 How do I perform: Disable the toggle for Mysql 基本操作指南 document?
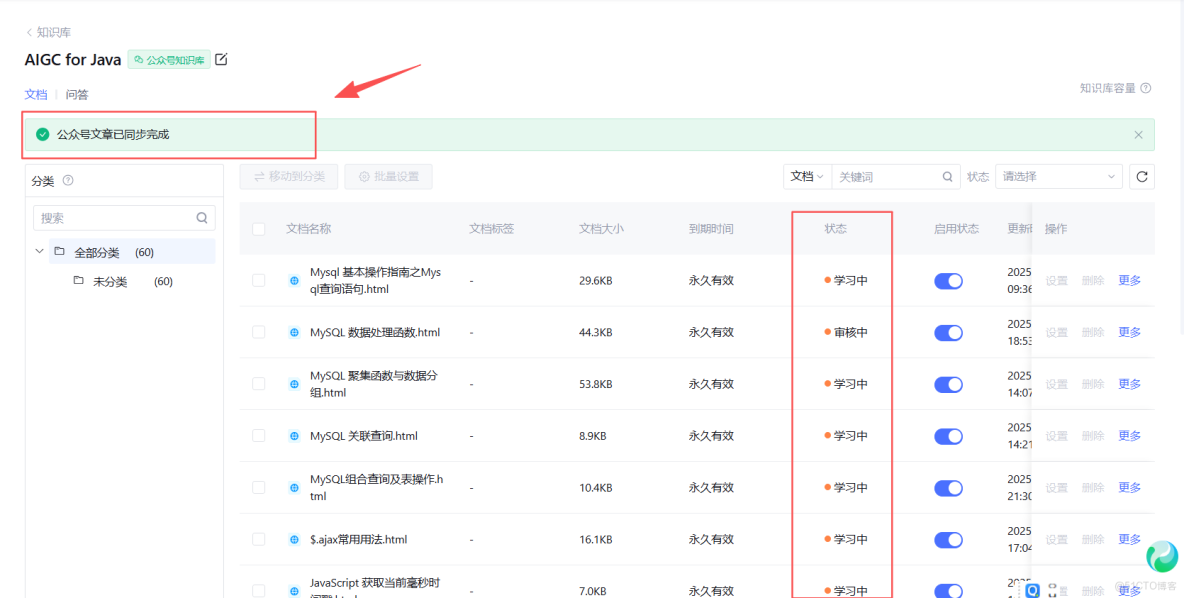coord(948,280)
